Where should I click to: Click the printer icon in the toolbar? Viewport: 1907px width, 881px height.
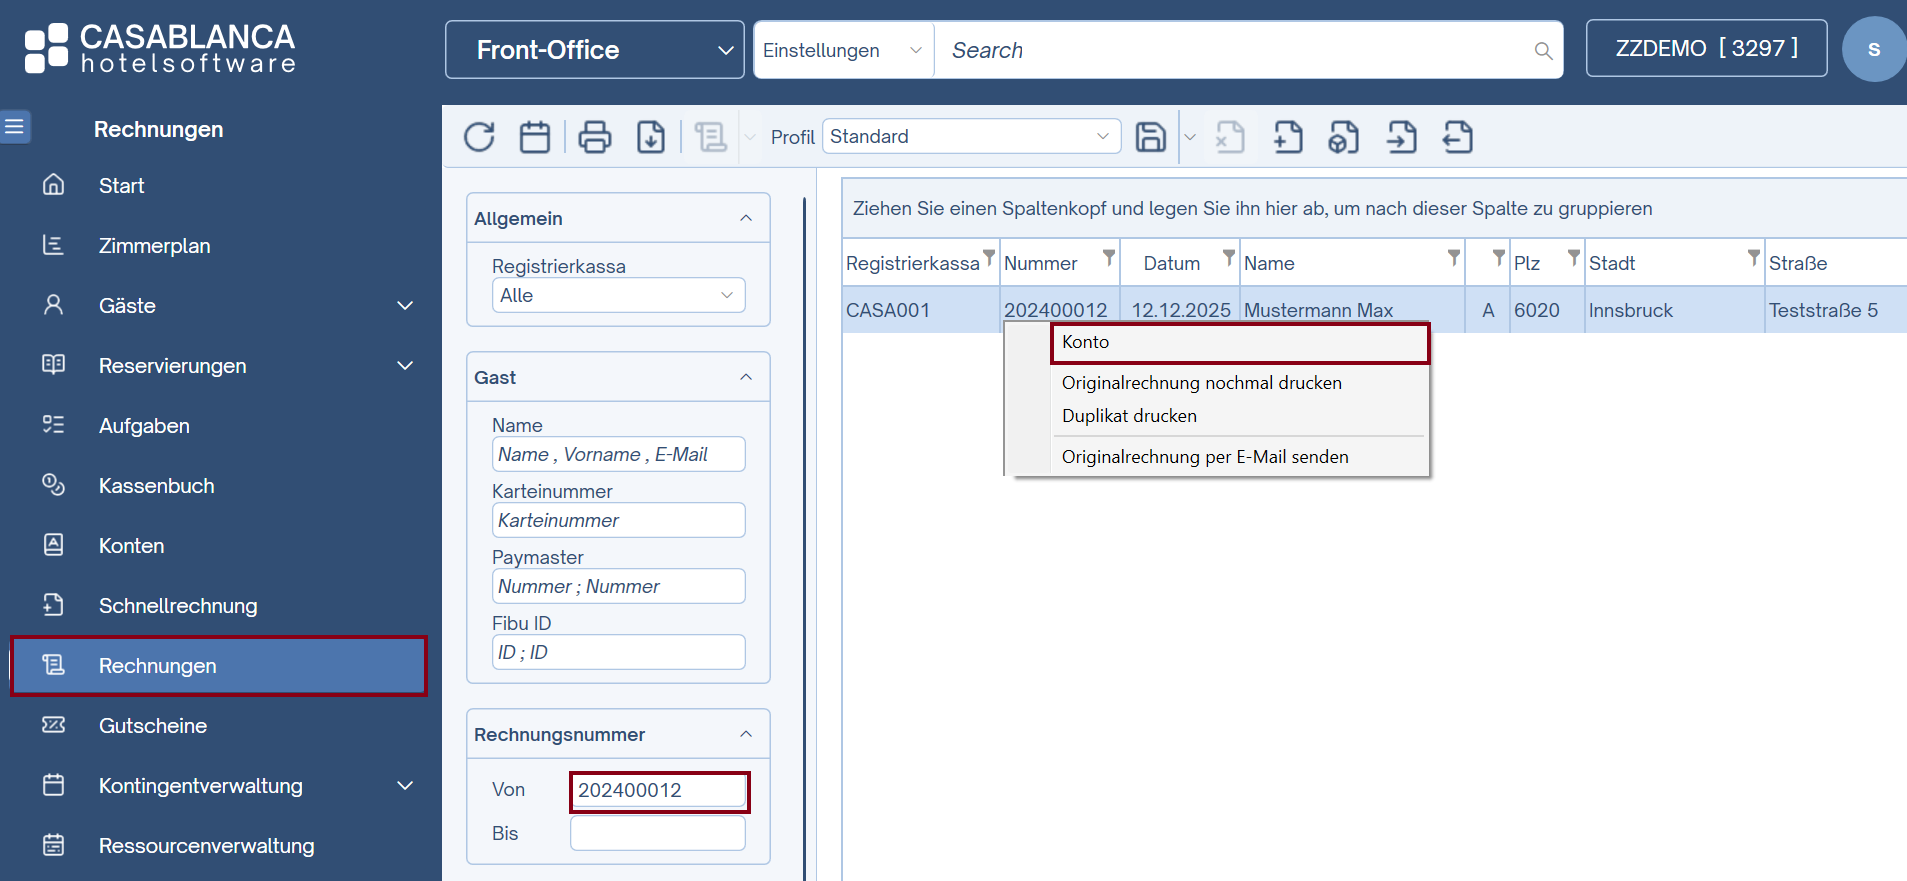pyautogui.click(x=595, y=137)
